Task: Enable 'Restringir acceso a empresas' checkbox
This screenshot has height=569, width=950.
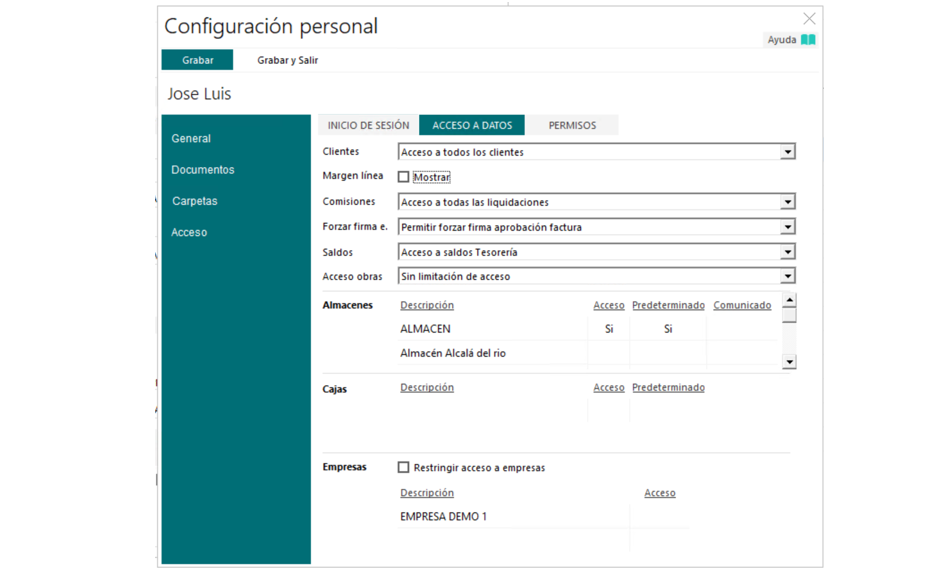Action: coord(404,468)
